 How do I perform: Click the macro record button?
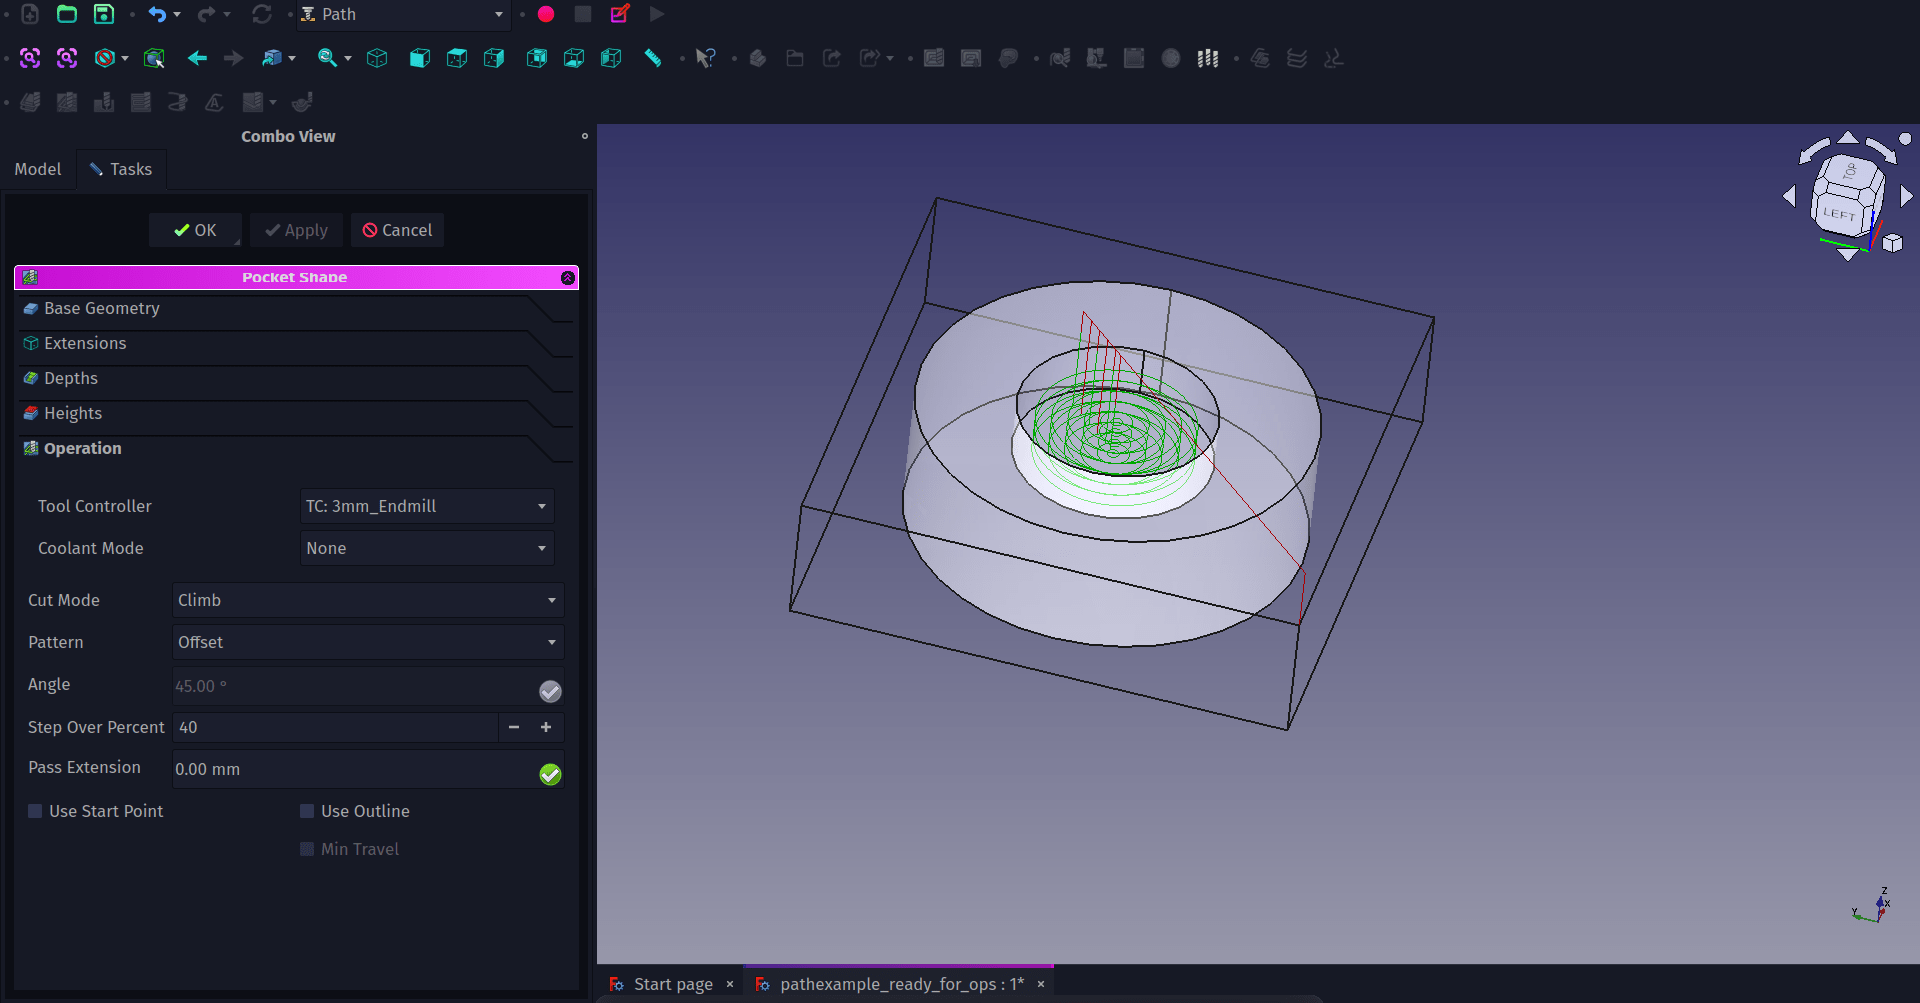(x=546, y=14)
